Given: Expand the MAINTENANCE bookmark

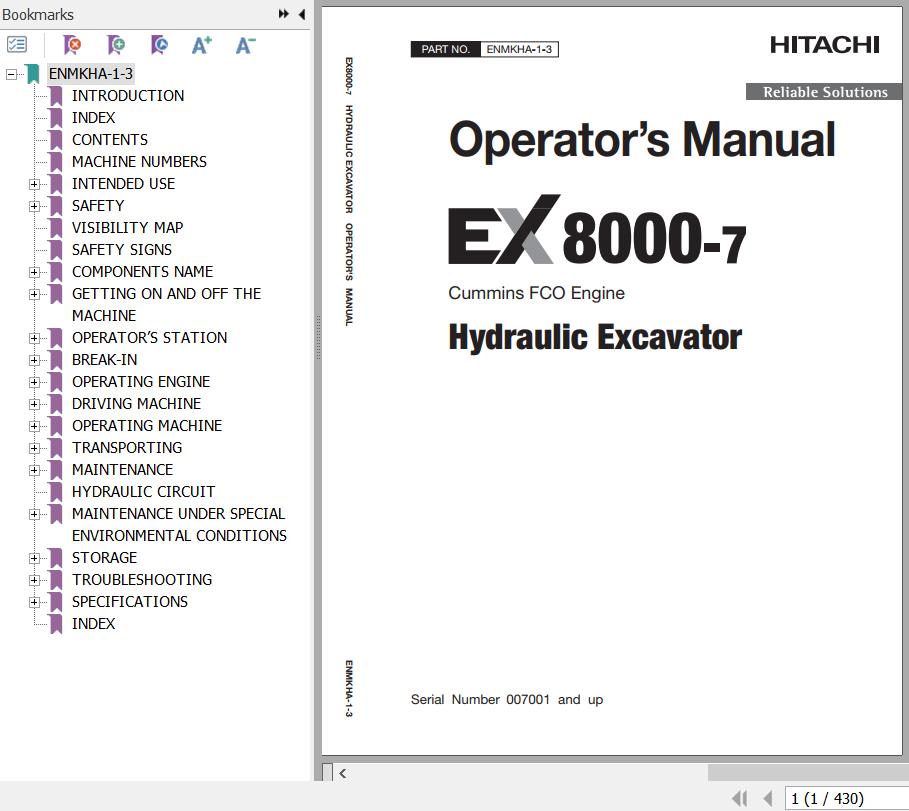Looking at the screenshot, I should [x=34, y=471].
